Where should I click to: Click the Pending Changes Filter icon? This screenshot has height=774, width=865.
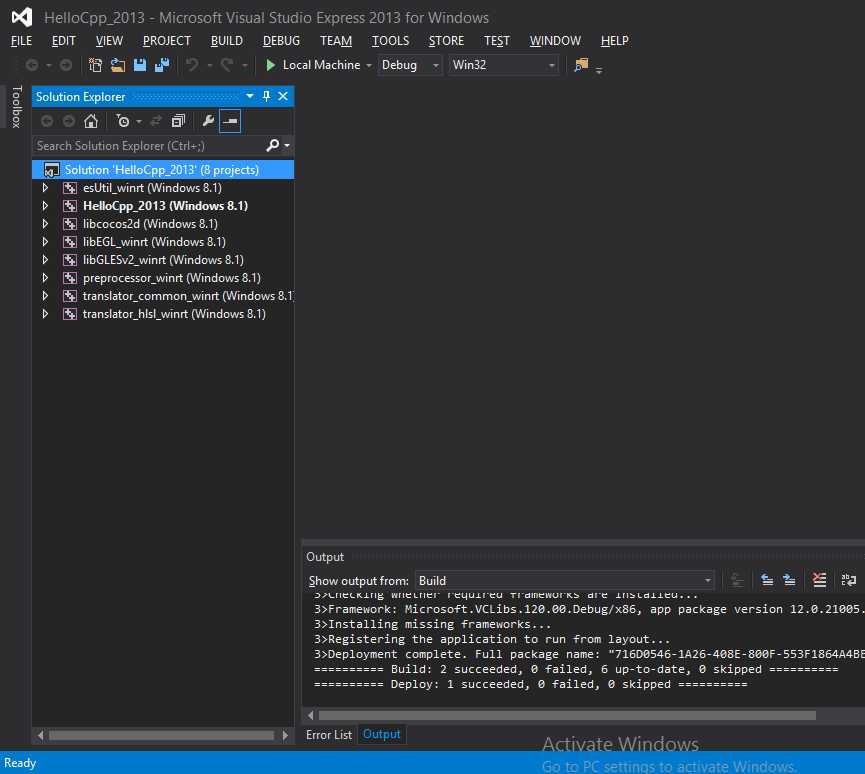pyautogui.click(x=123, y=121)
